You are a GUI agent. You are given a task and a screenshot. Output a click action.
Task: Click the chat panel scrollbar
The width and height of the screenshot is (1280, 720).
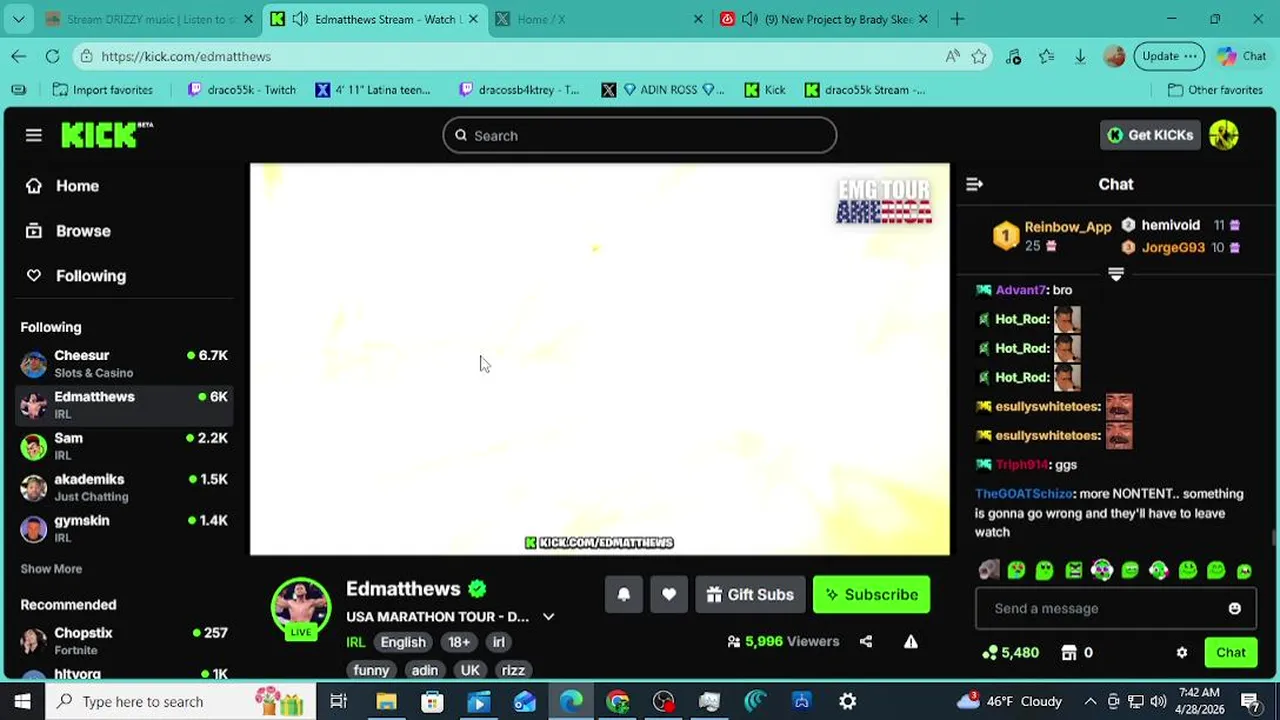pyautogui.click(x=1274, y=537)
